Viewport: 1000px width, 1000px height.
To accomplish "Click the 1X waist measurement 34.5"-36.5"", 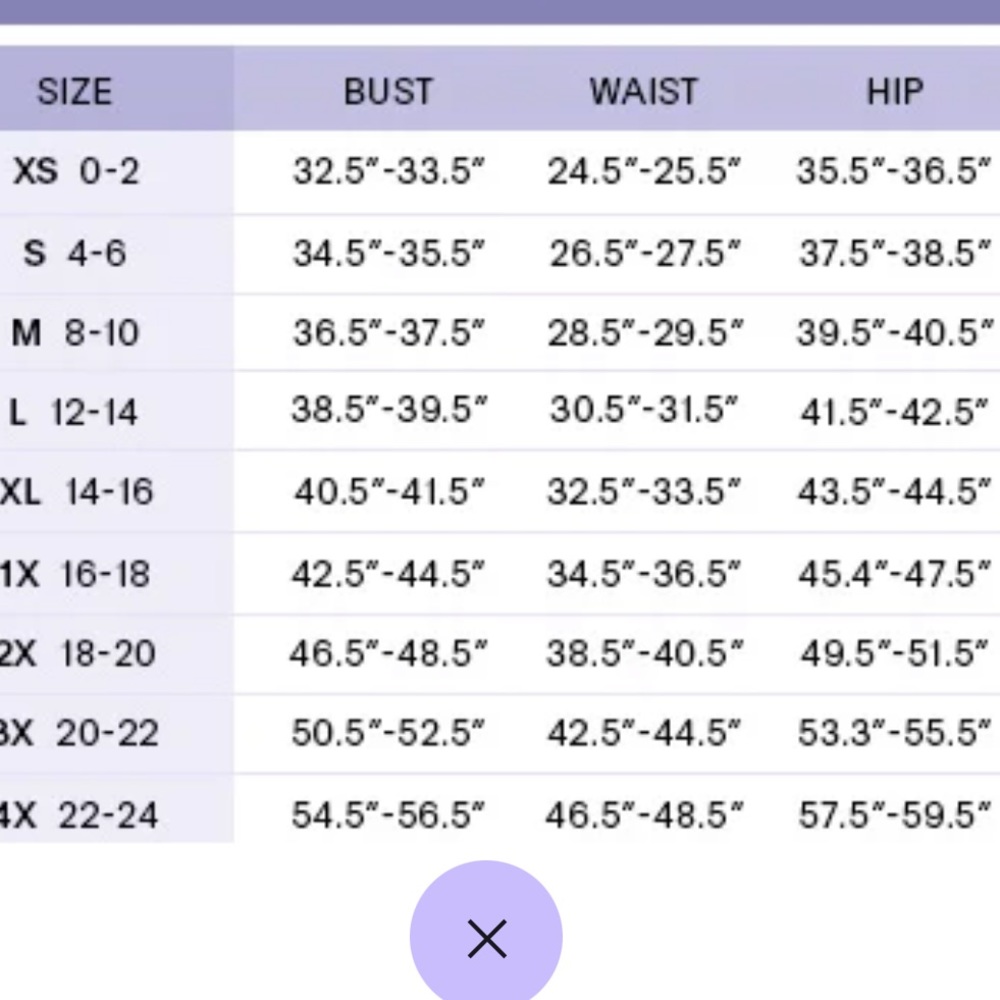I will (645, 574).
